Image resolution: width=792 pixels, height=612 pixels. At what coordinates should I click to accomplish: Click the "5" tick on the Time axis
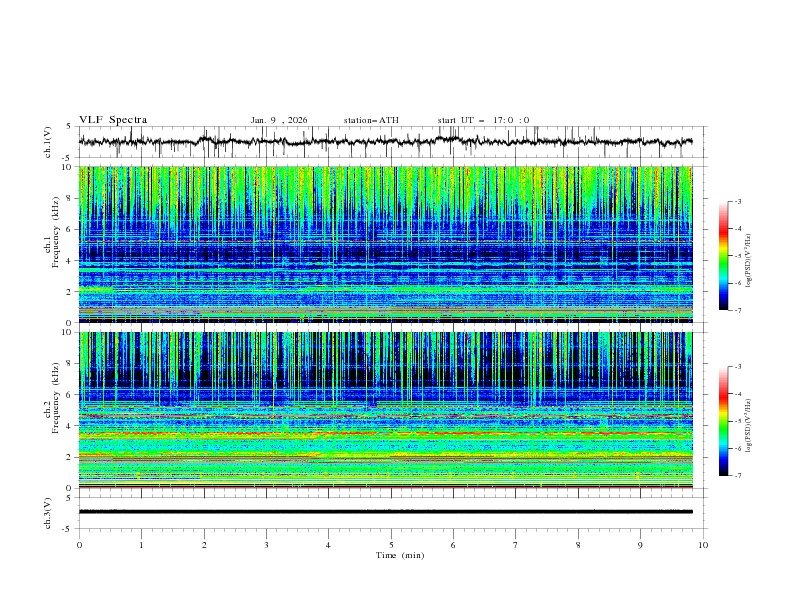(x=391, y=545)
